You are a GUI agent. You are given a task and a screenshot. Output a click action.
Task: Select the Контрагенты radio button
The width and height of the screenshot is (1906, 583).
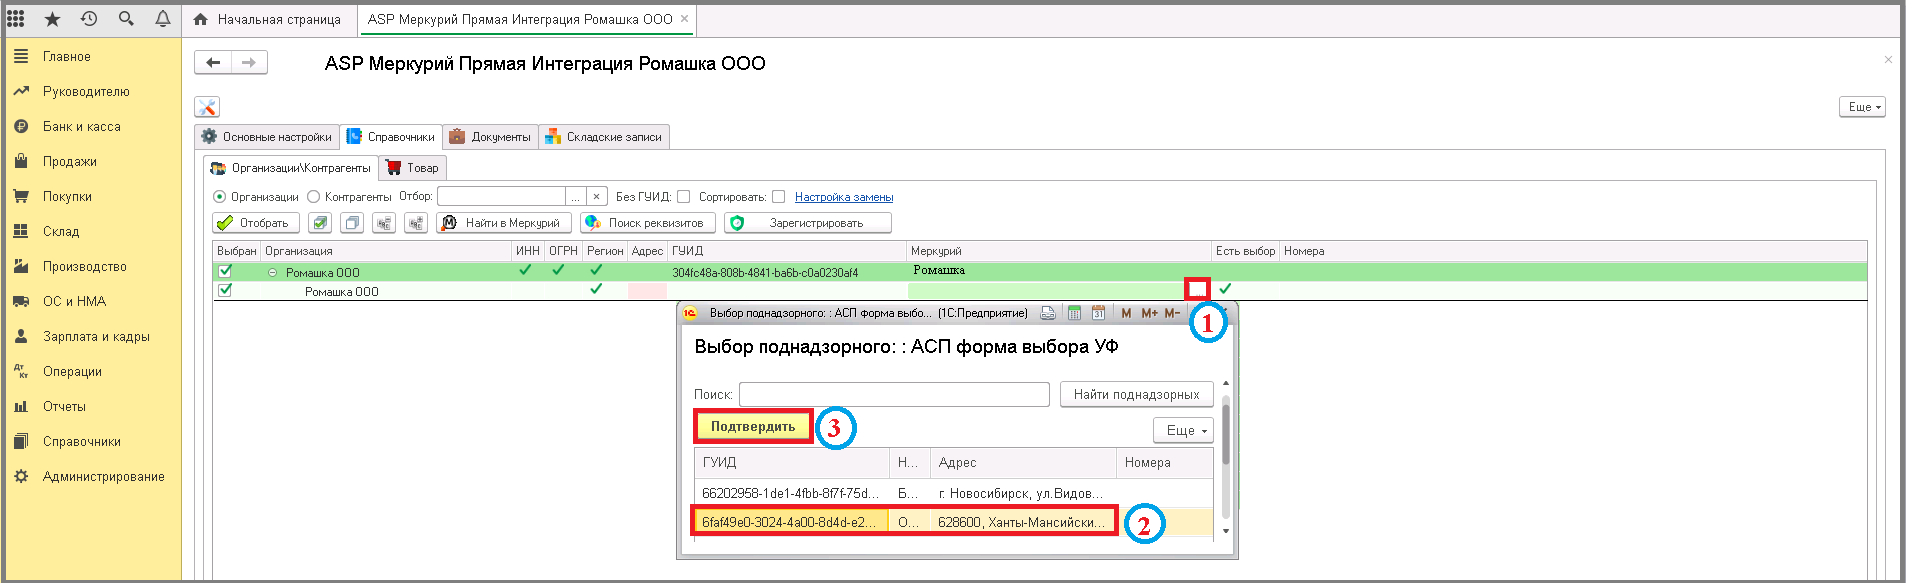click(x=314, y=197)
